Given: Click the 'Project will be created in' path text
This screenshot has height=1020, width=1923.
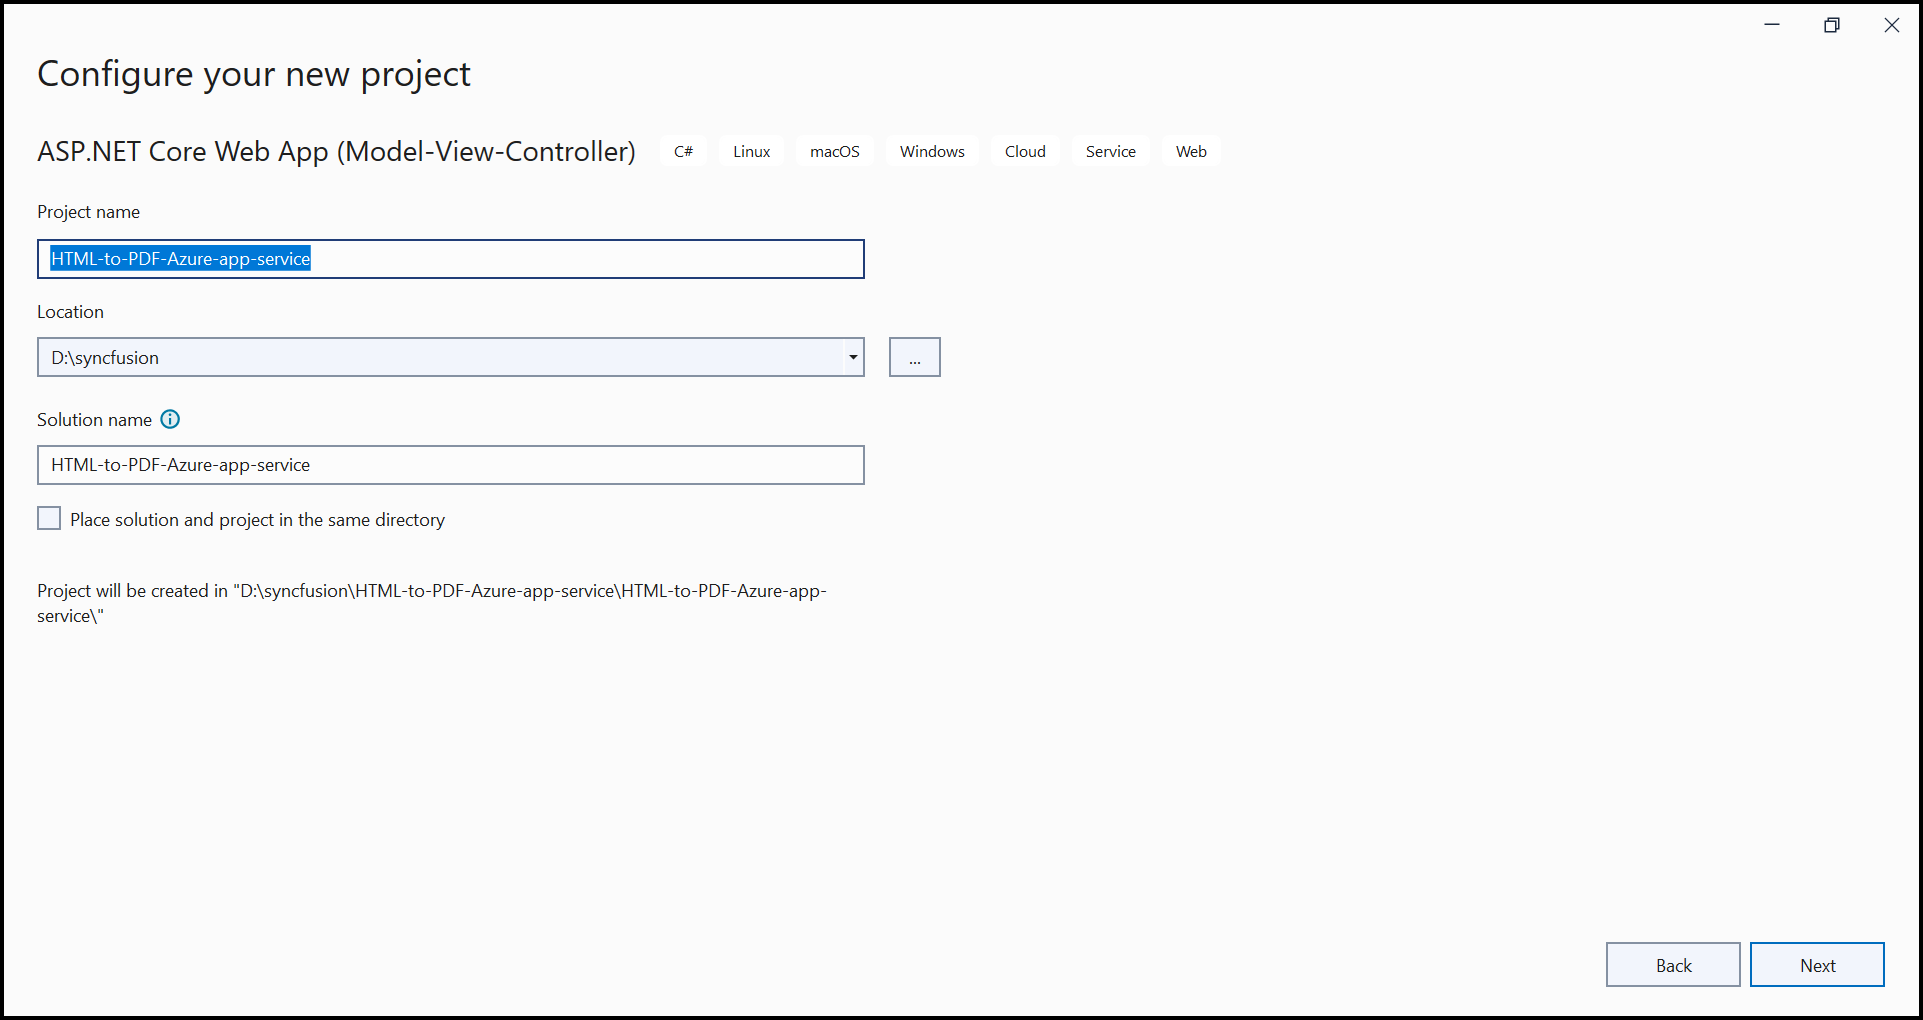Looking at the screenshot, I should (x=432, y=603).
